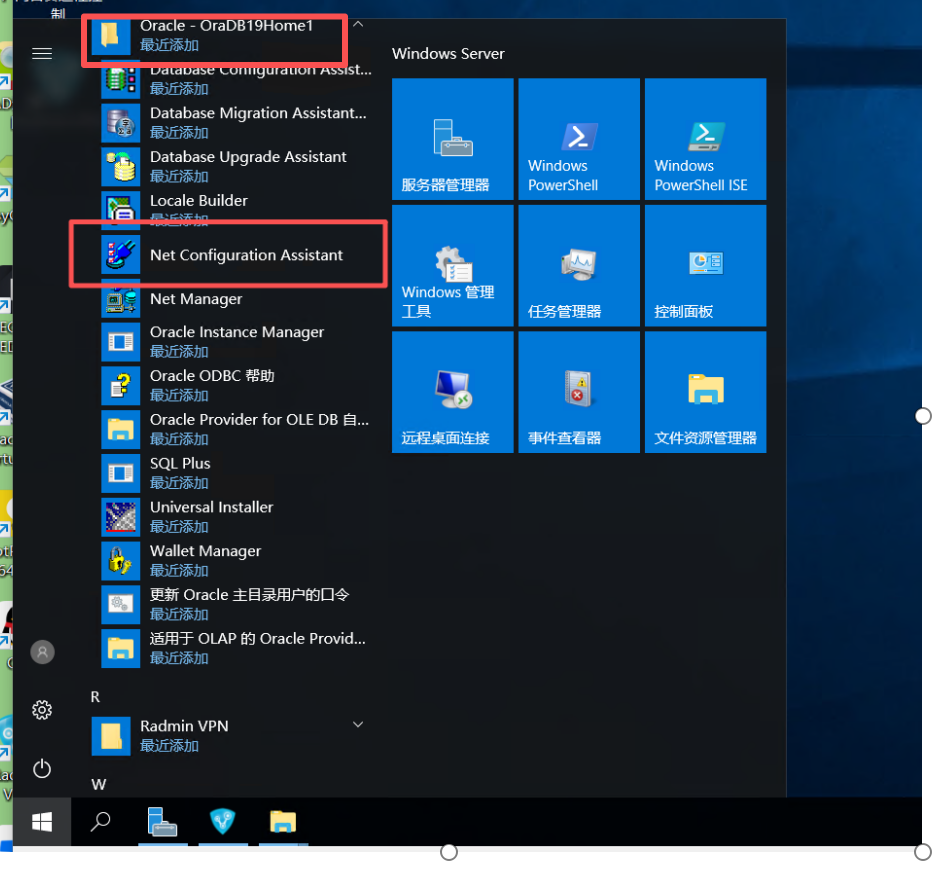Open Server Manager from the taskbar
Screen dimensions: 939x879
click(162, 822)
